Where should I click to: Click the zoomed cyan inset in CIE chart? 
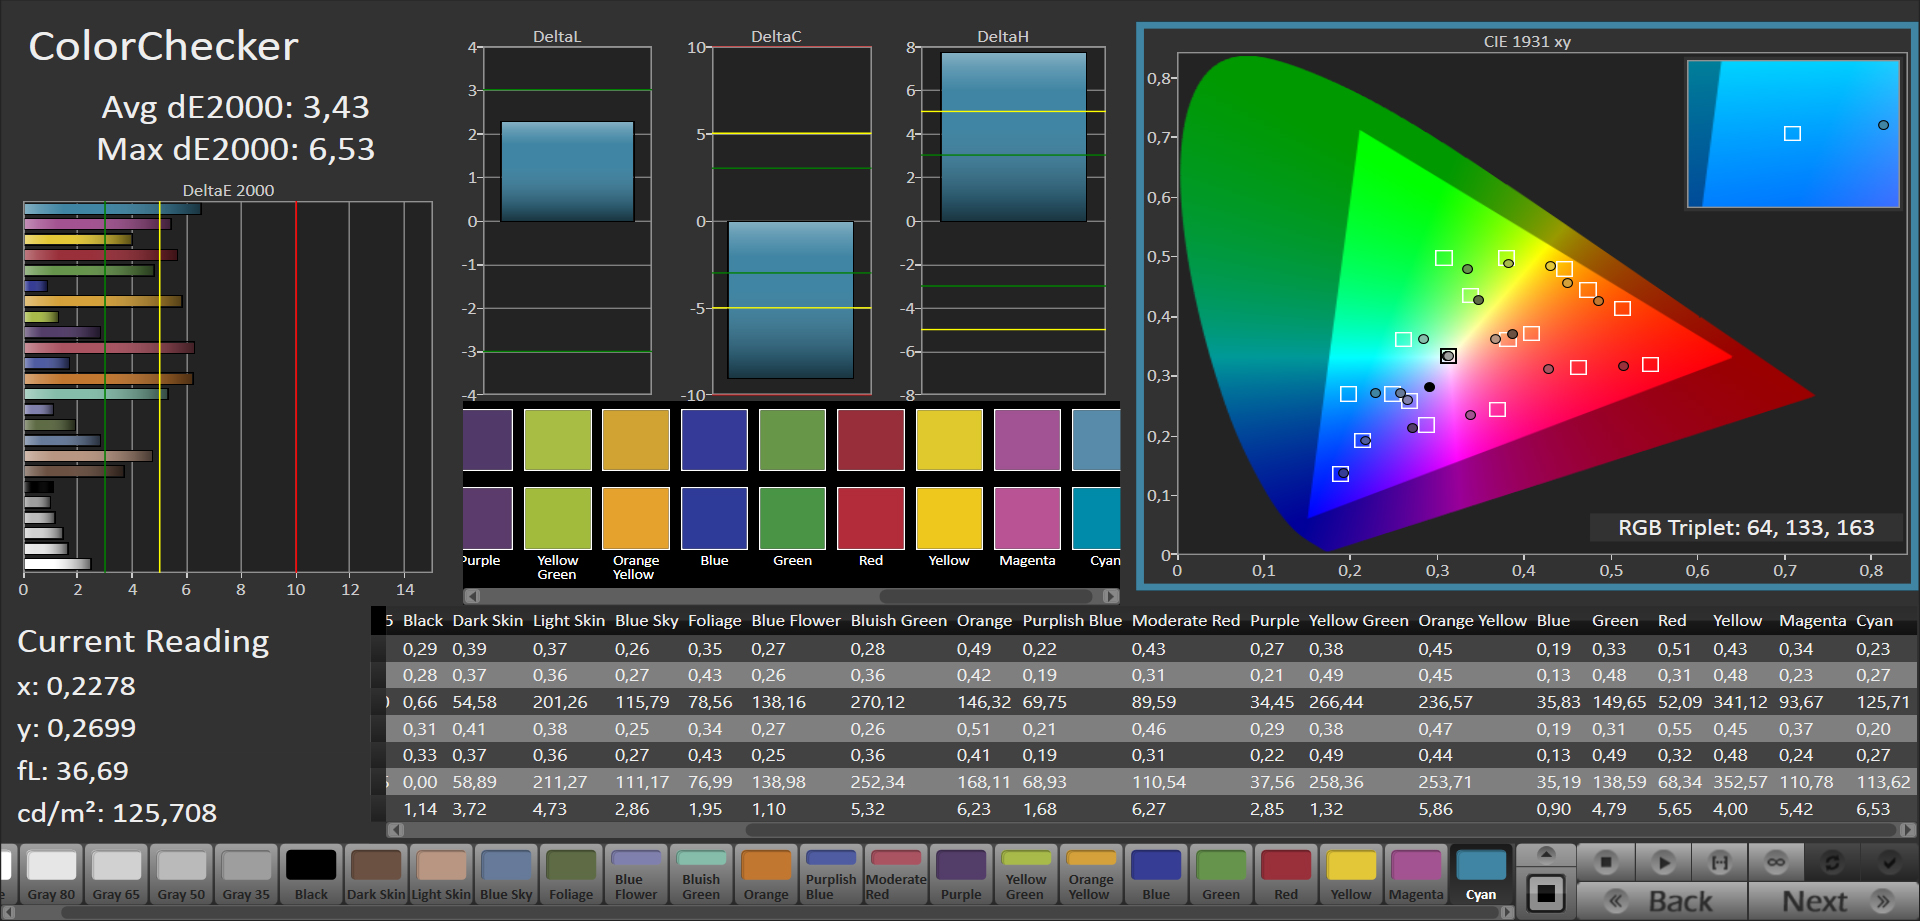coord(1793,134)
